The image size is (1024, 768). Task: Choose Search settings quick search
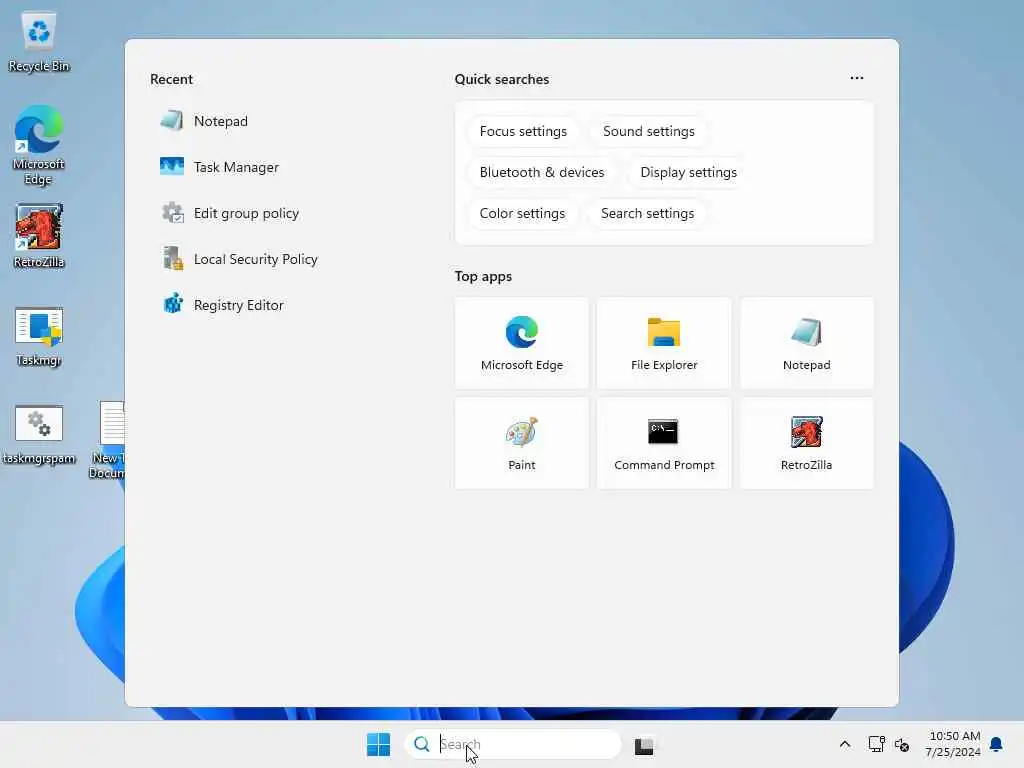[x=647, y=214]
